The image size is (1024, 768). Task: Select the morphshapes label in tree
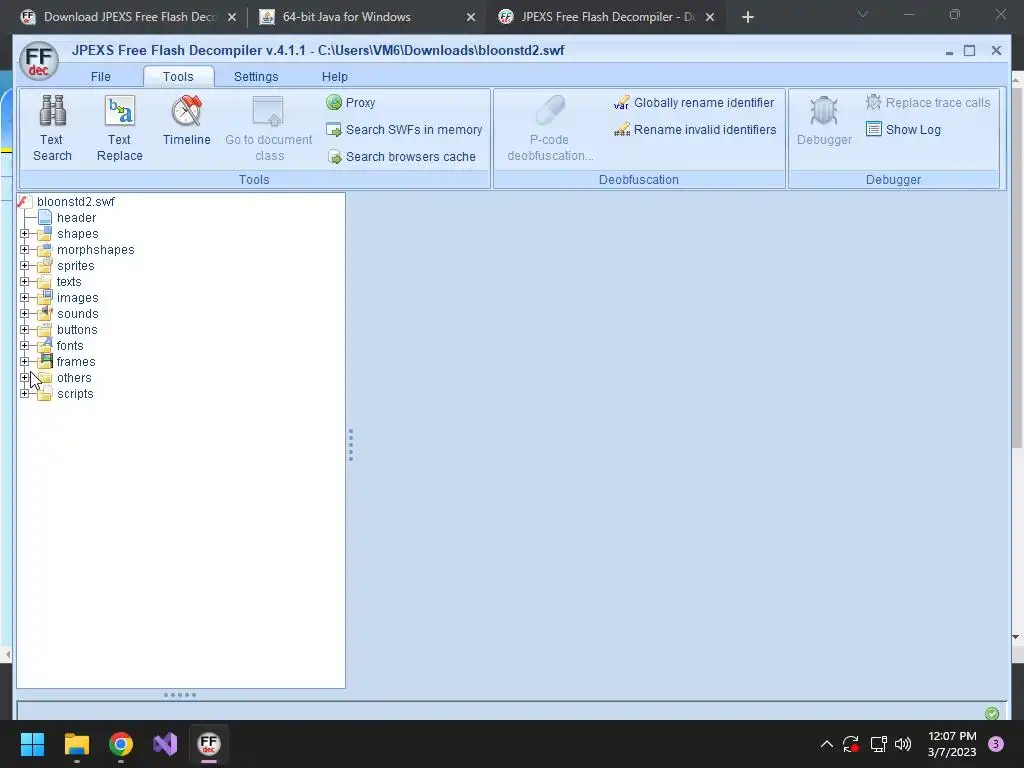95,249
